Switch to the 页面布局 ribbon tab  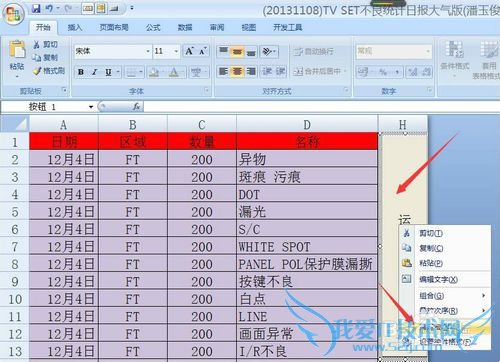114,27
